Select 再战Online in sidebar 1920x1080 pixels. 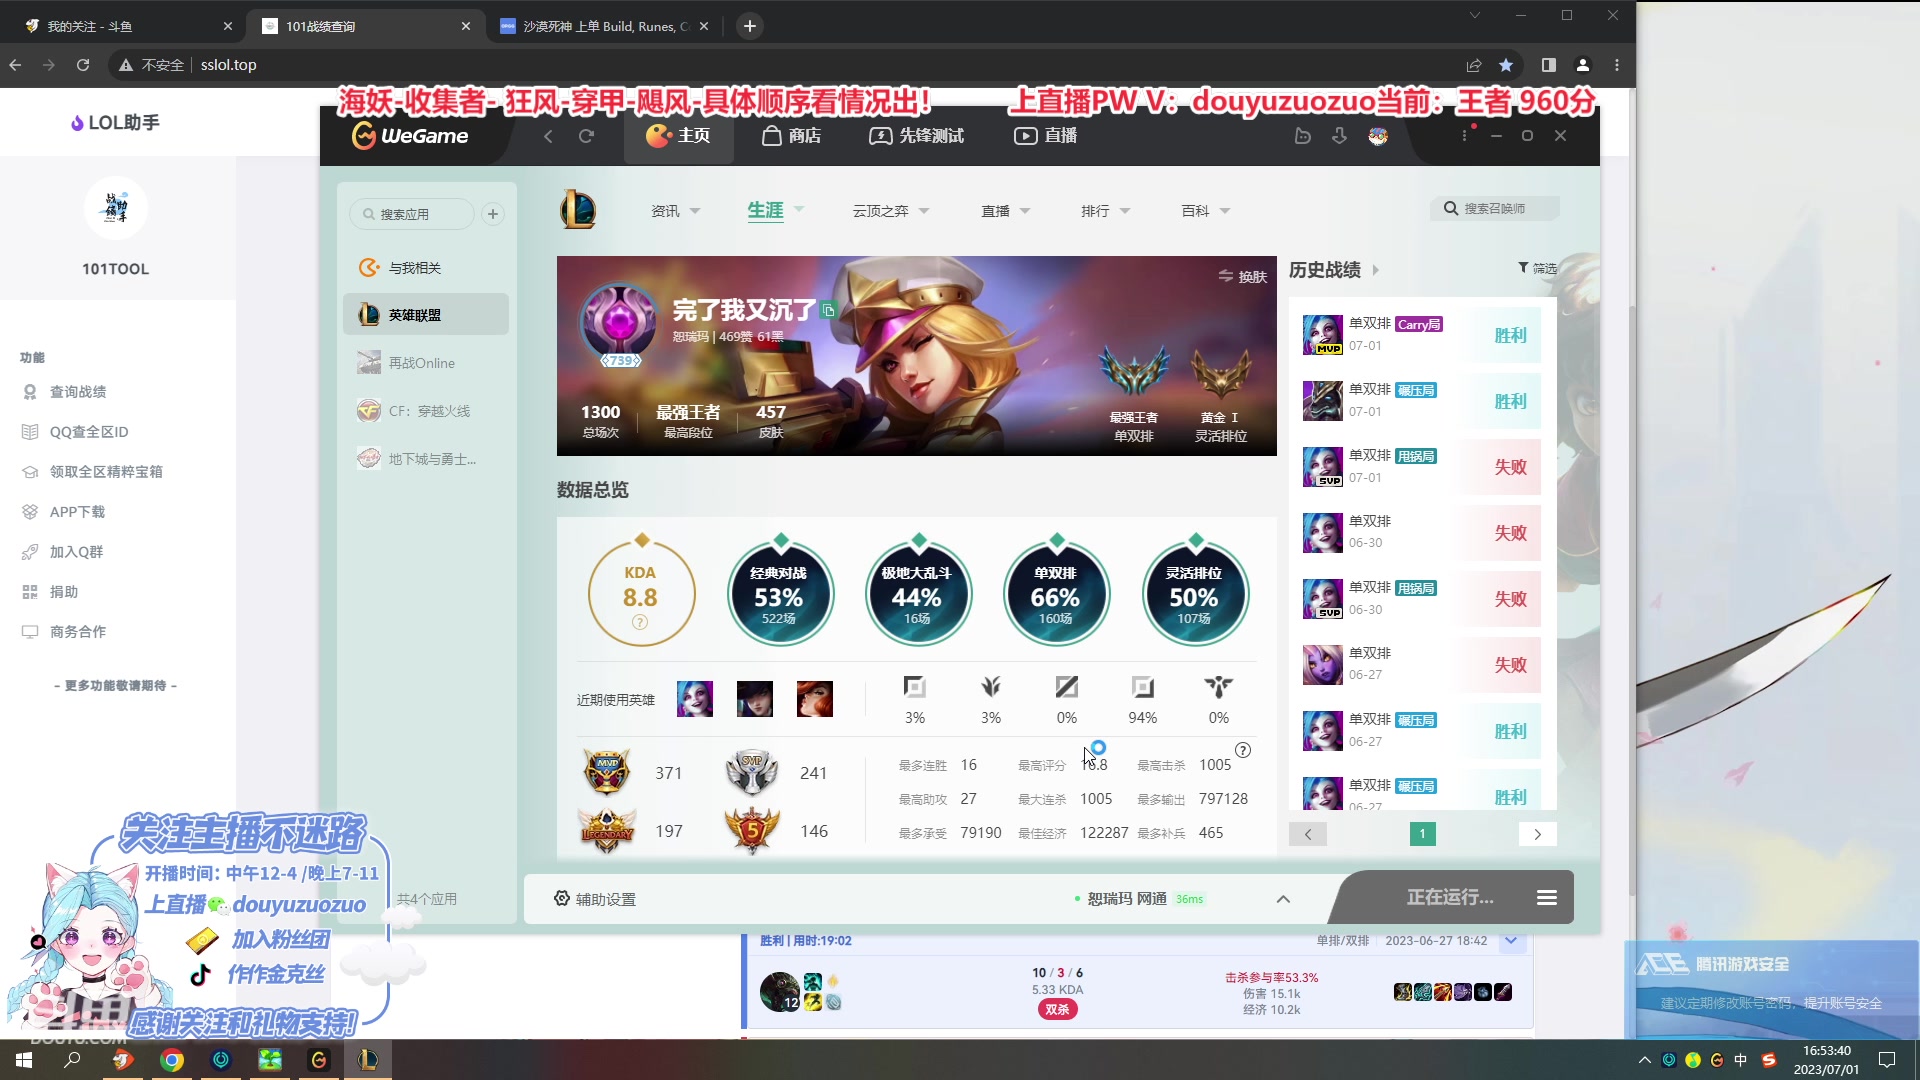coord(426,363)
